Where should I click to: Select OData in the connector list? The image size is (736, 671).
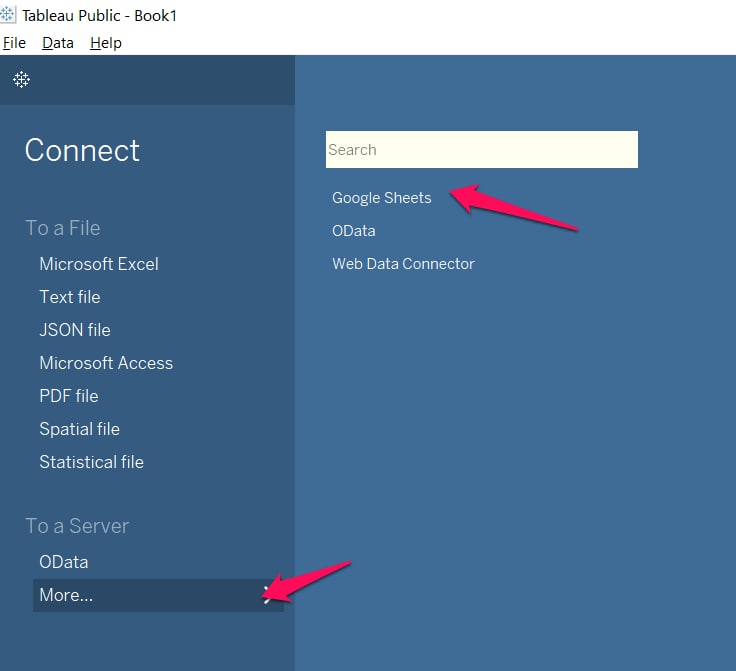[353, 231]
